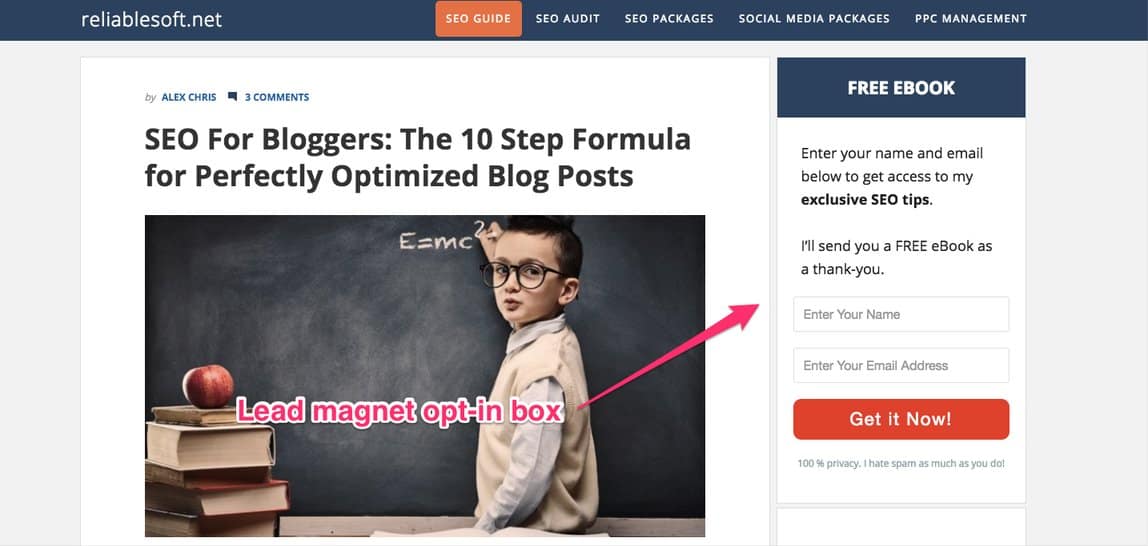Click the Lead magnet opt-in box label

(400, 412)
